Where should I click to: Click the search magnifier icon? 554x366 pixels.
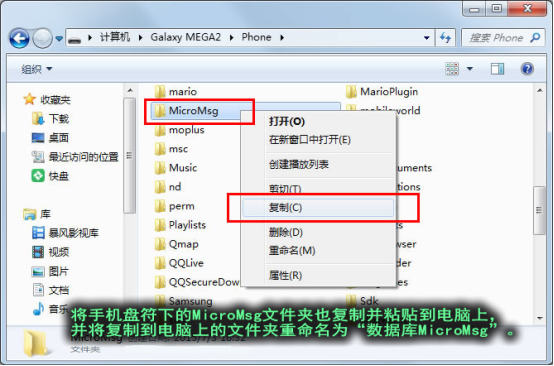point(536,37)
